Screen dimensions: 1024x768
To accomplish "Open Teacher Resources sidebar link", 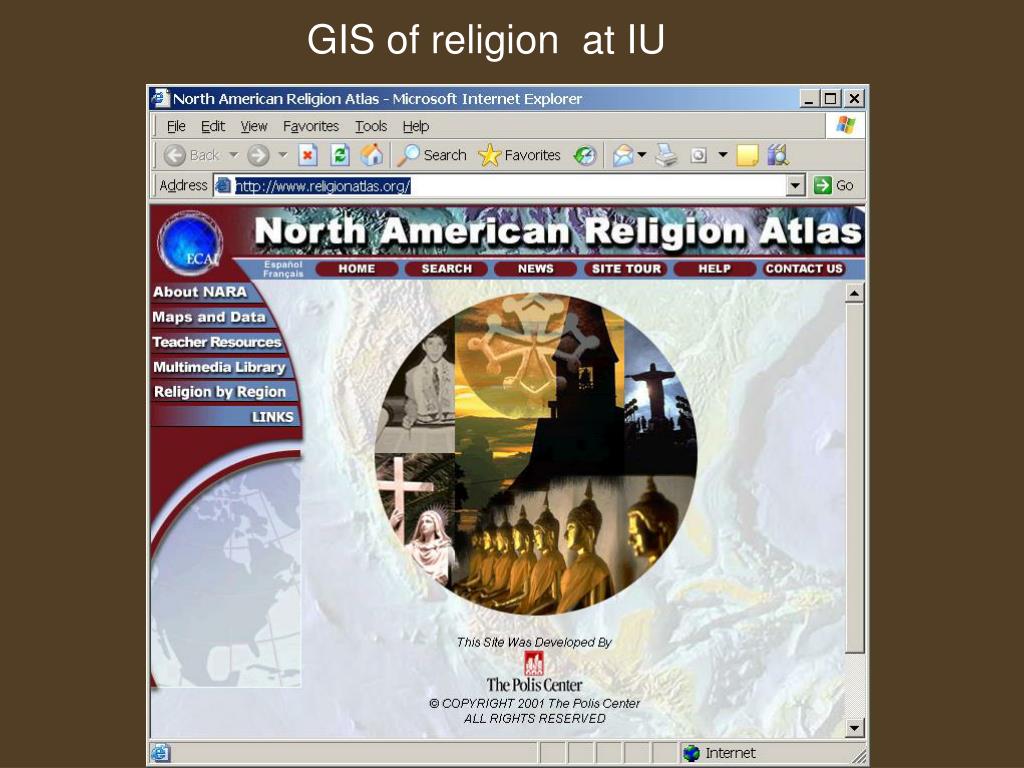I will pos(216,342).
